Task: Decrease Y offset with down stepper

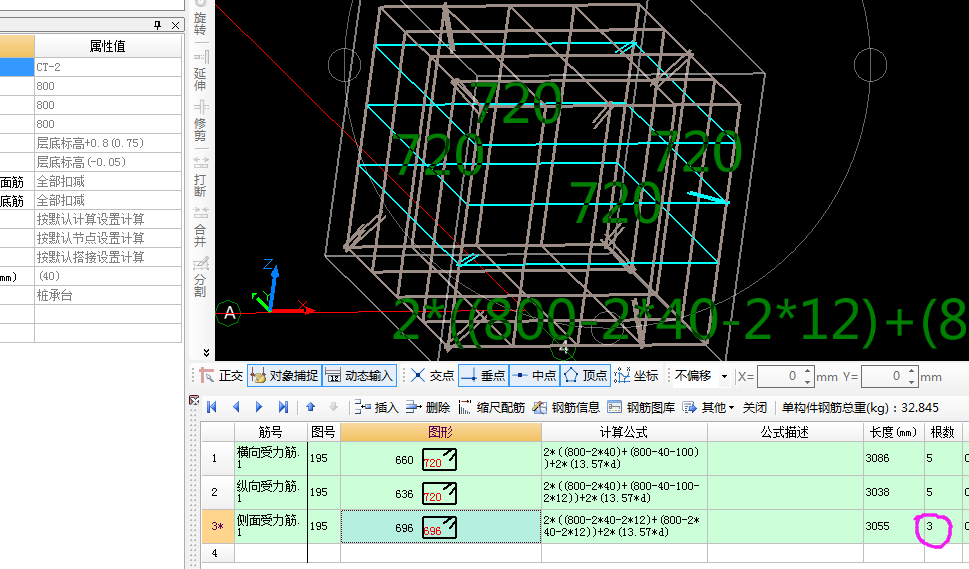Action: click(912, 382)
